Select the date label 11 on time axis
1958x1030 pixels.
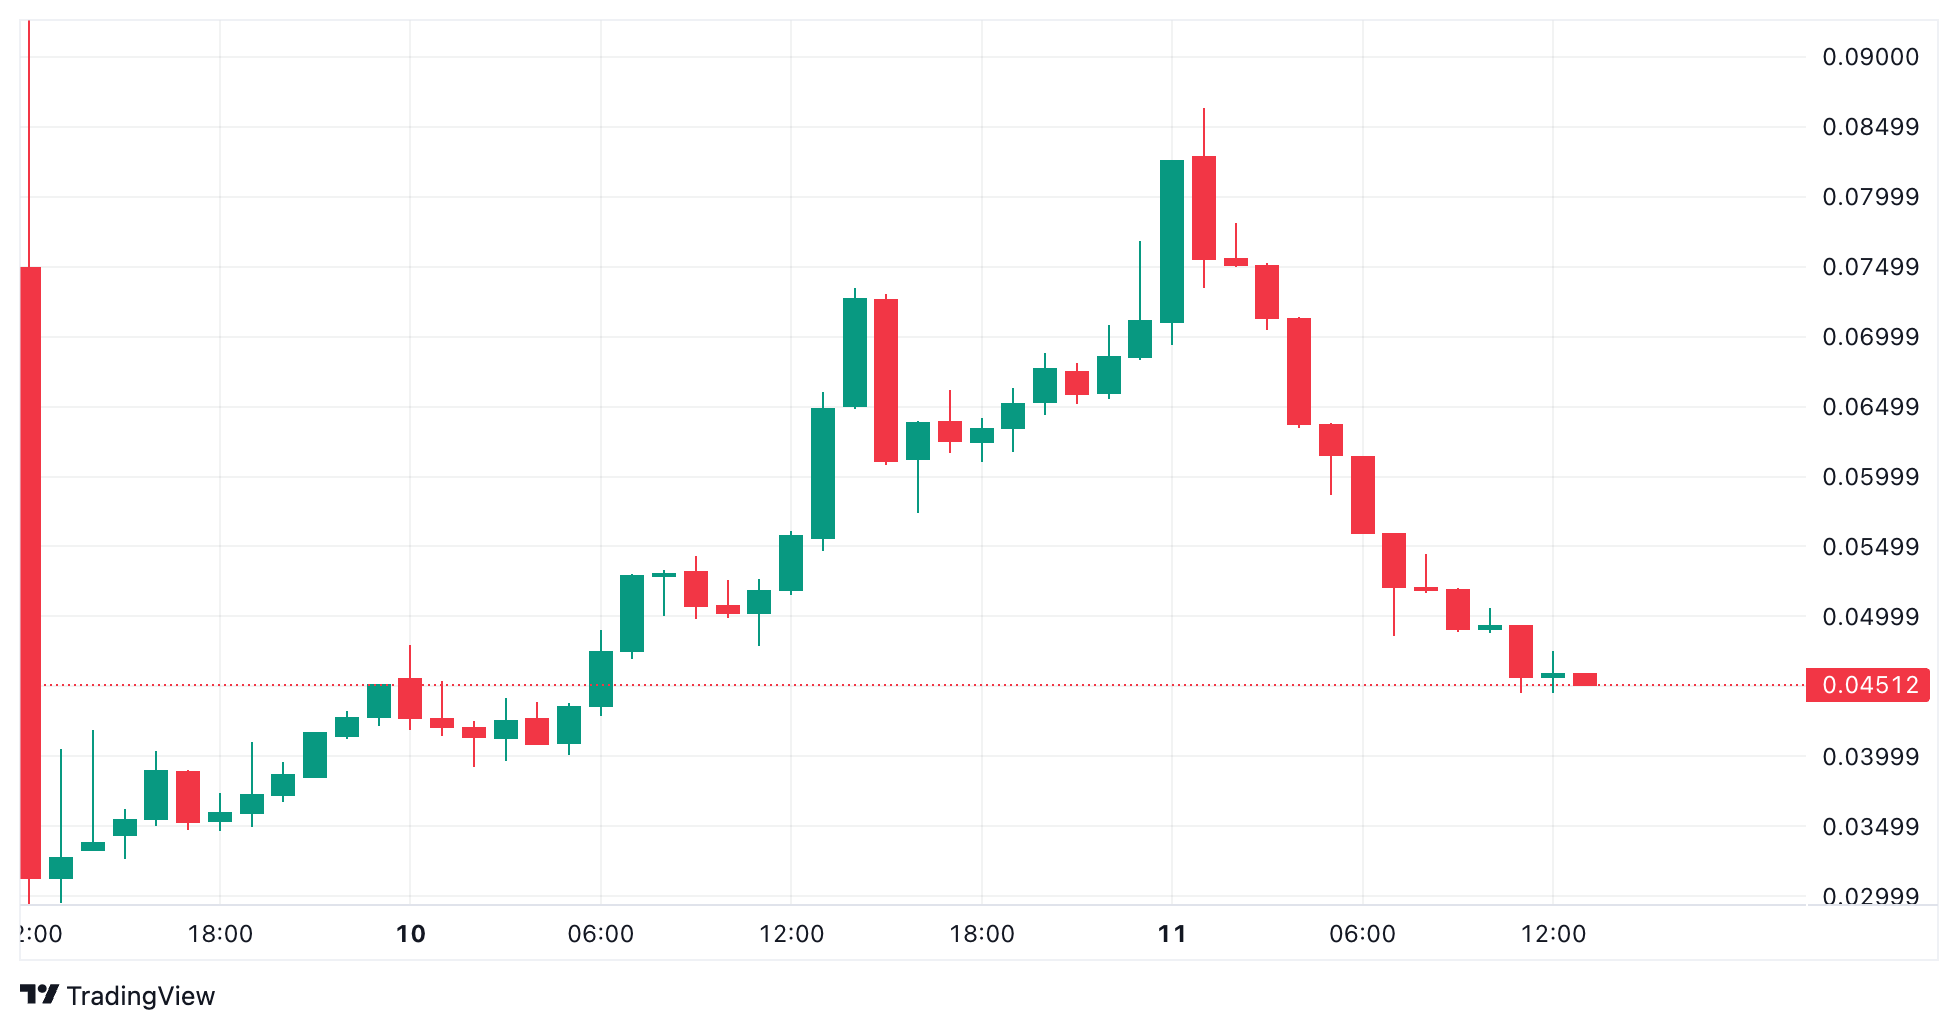pos(1172,934)
